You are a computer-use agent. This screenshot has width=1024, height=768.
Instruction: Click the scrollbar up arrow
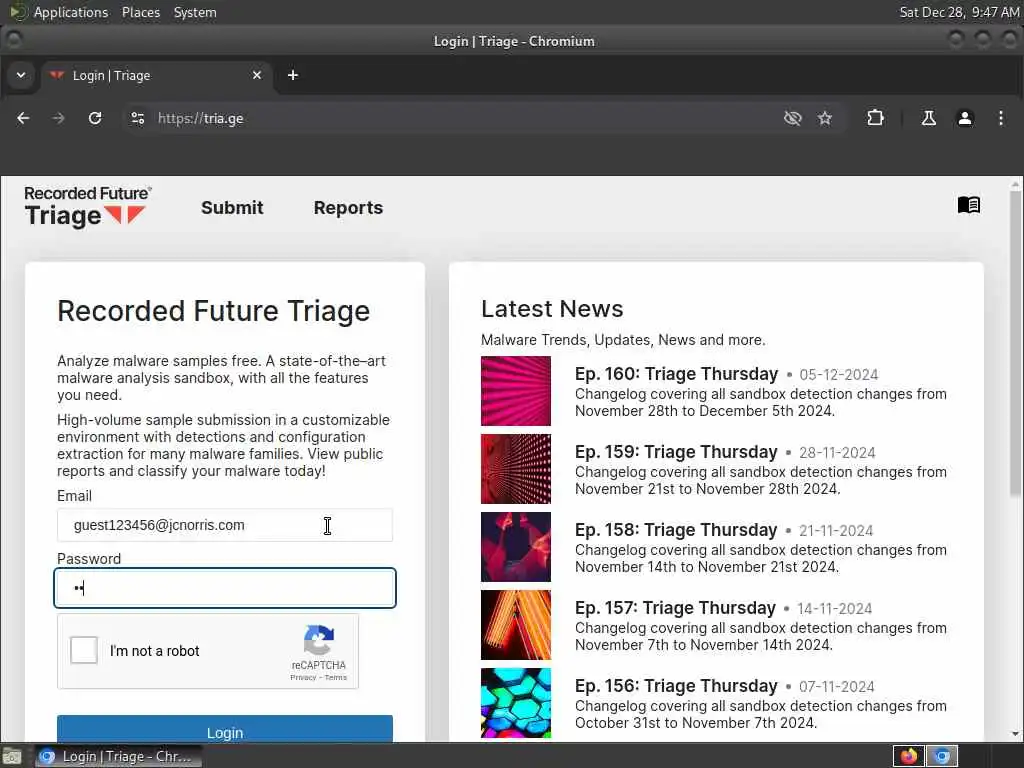pos(1015,184)
